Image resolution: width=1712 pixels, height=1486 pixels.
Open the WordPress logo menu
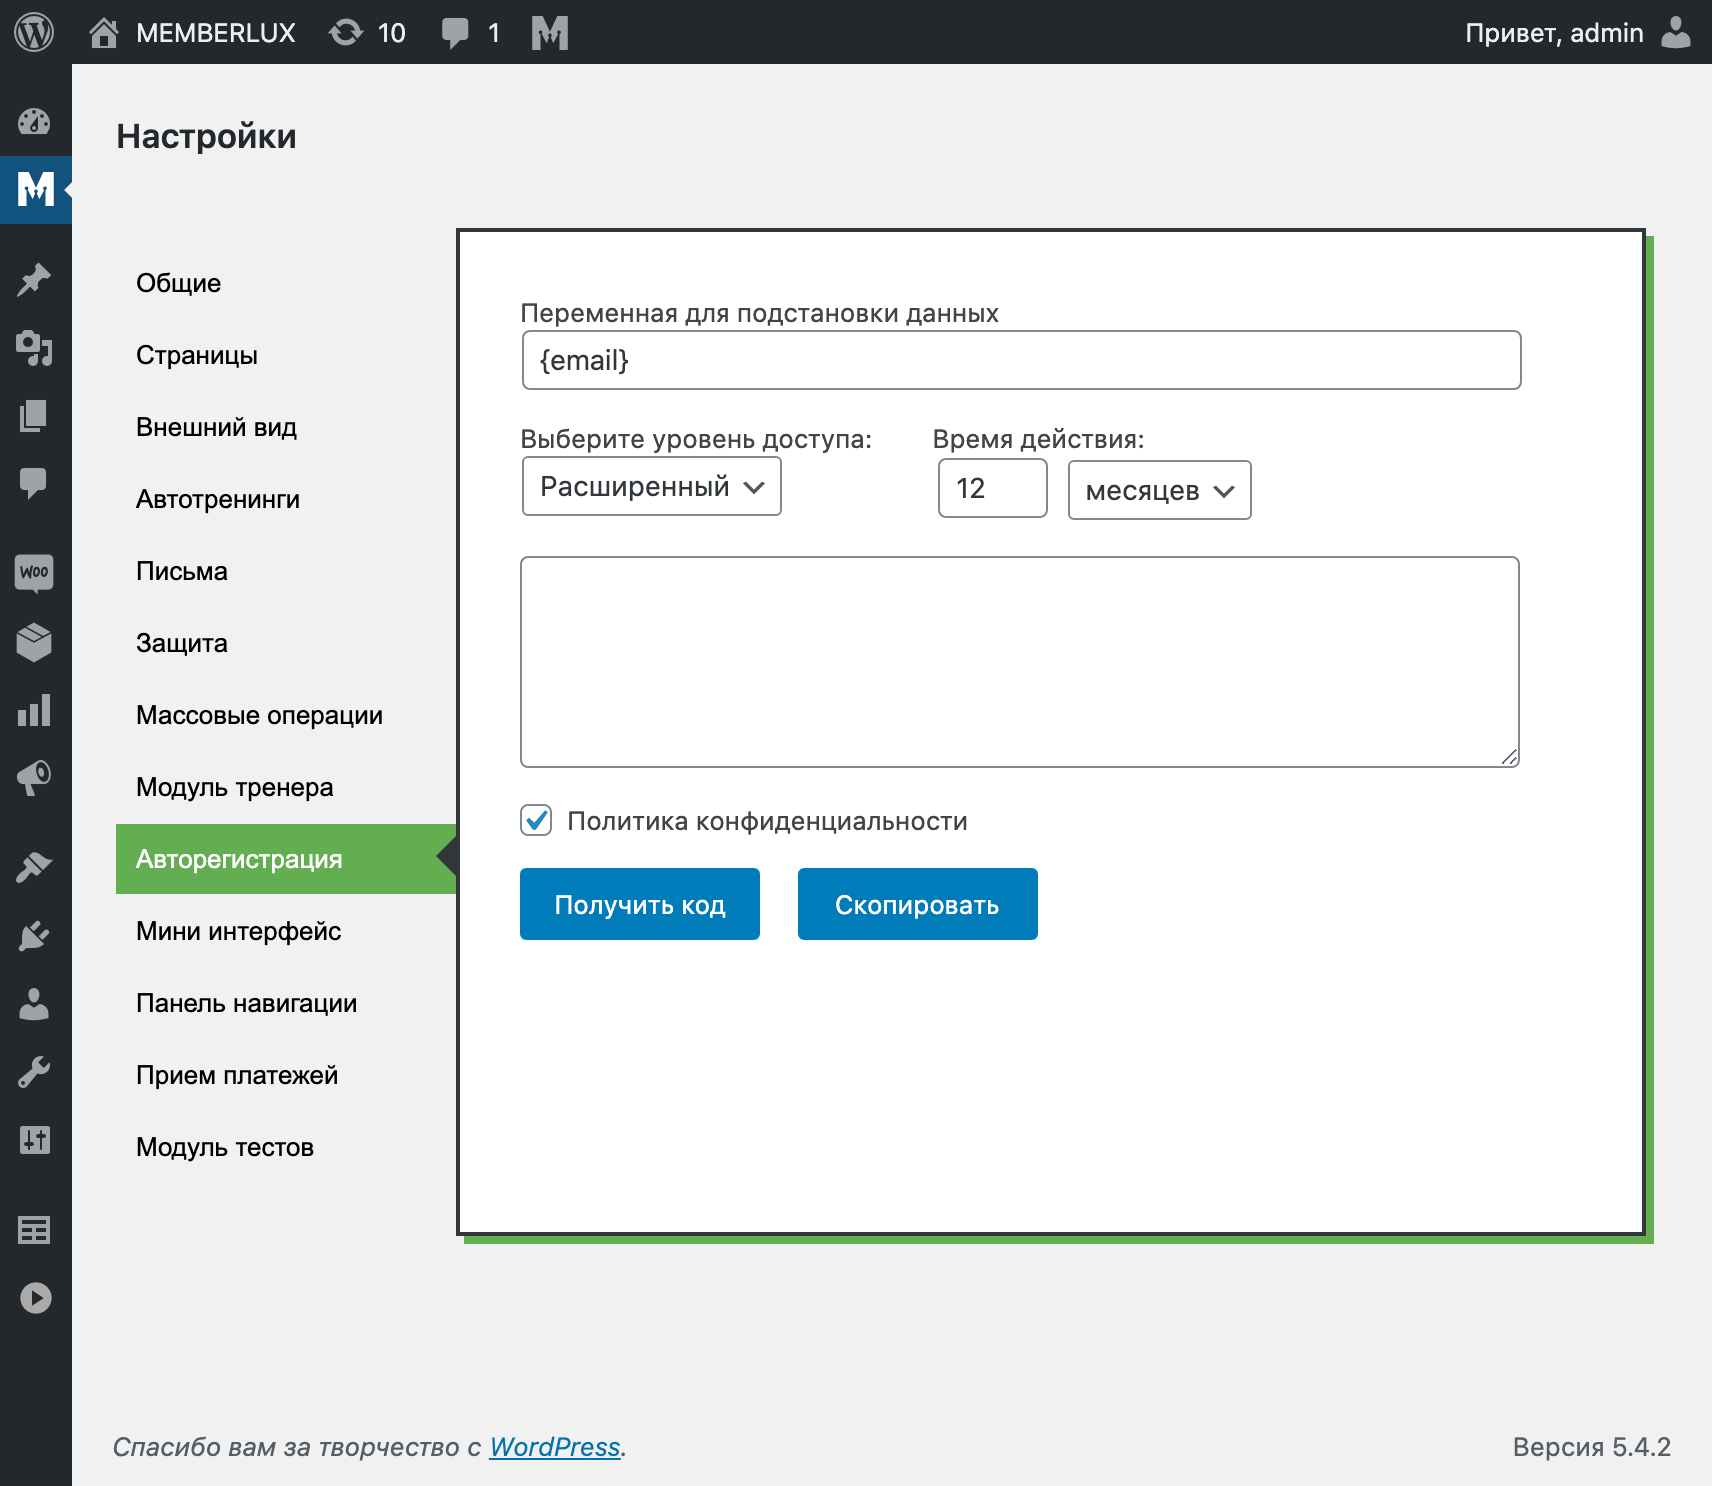34,33
